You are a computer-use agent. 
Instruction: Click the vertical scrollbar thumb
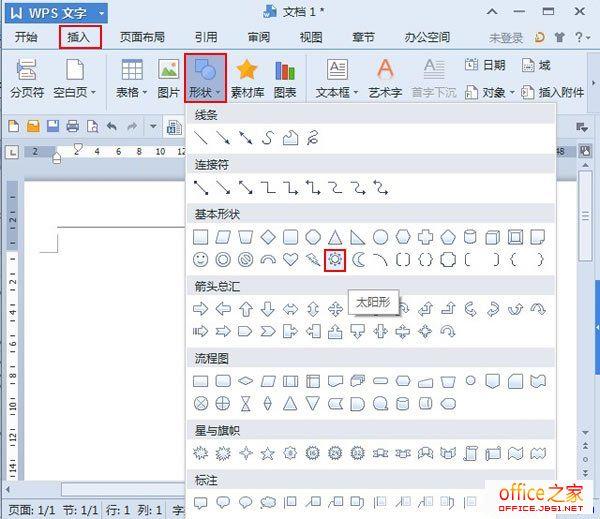coord(585,216)
